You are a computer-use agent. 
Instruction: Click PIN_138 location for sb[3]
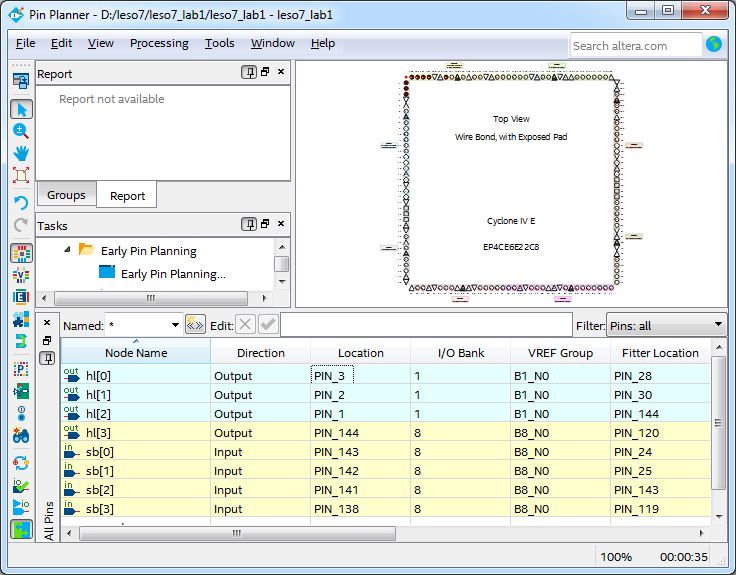(x=360, y=508)
